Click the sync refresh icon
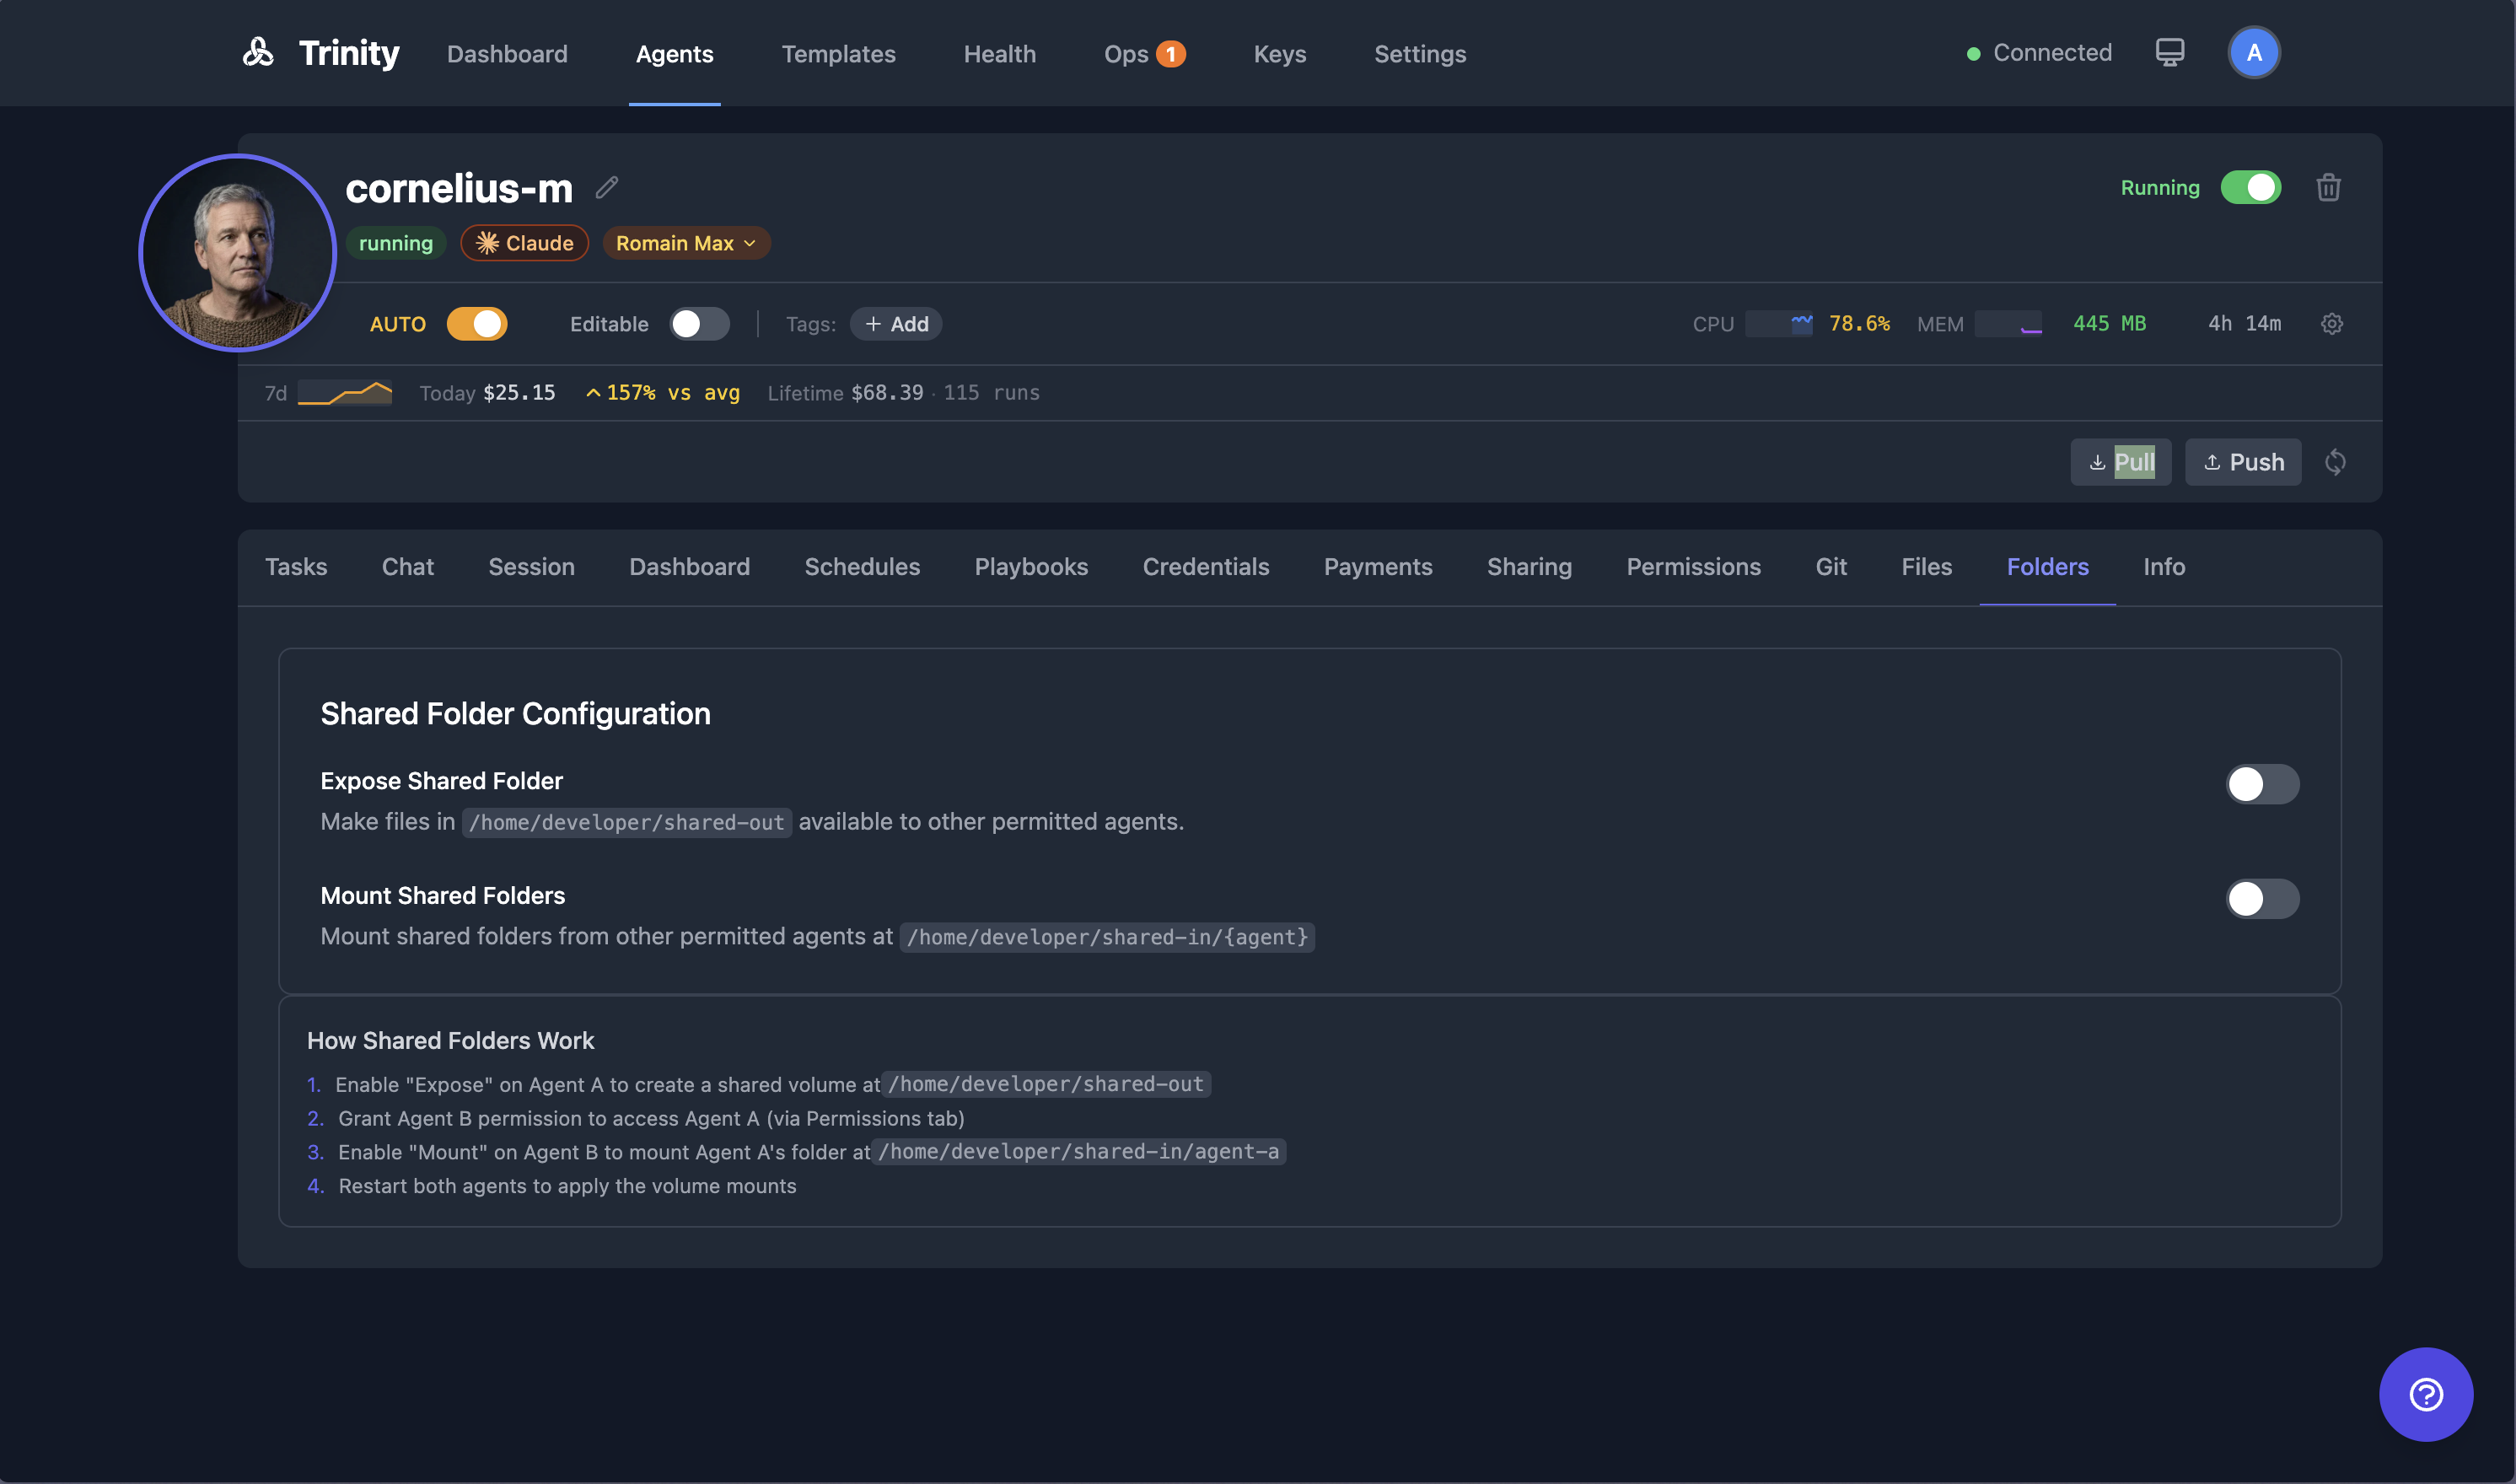This screenshot has height=1484, width=2516. pos(2335,462)
